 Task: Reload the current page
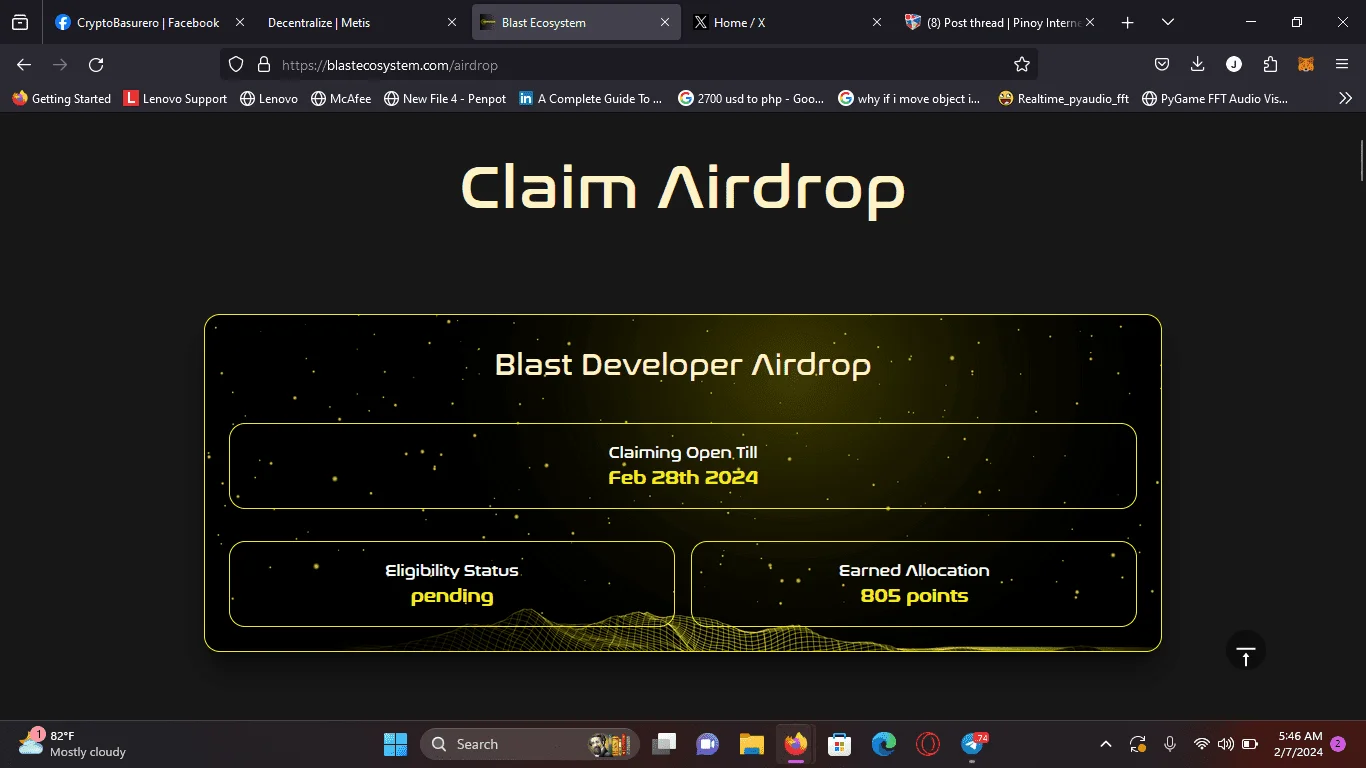coord(96,64)
